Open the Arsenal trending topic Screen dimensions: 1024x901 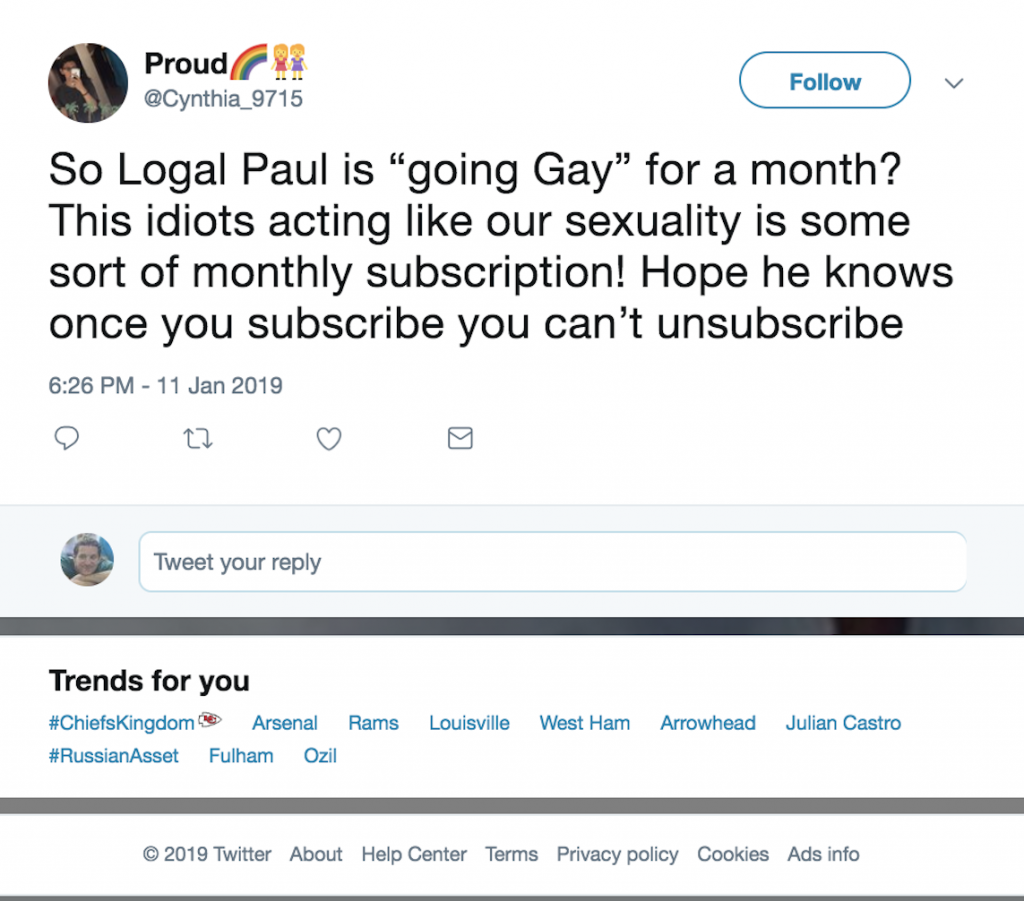point(285,723)
